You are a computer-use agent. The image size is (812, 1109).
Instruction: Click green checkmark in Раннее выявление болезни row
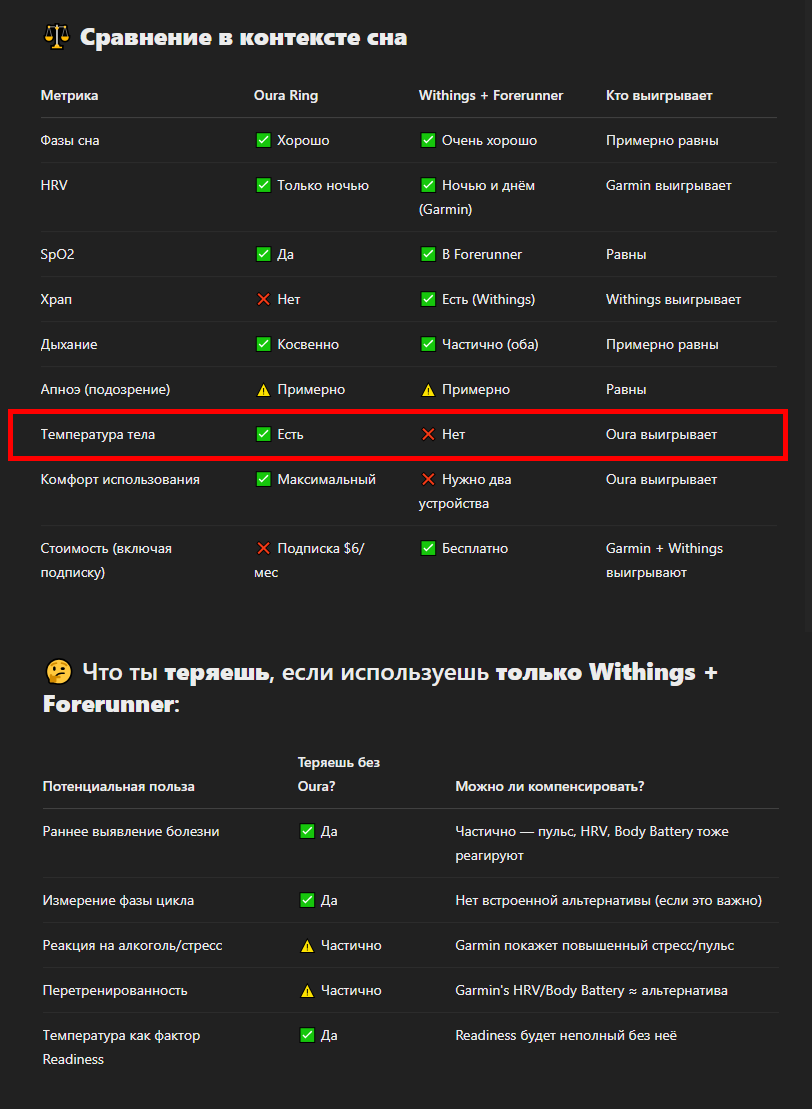[307, 831]
